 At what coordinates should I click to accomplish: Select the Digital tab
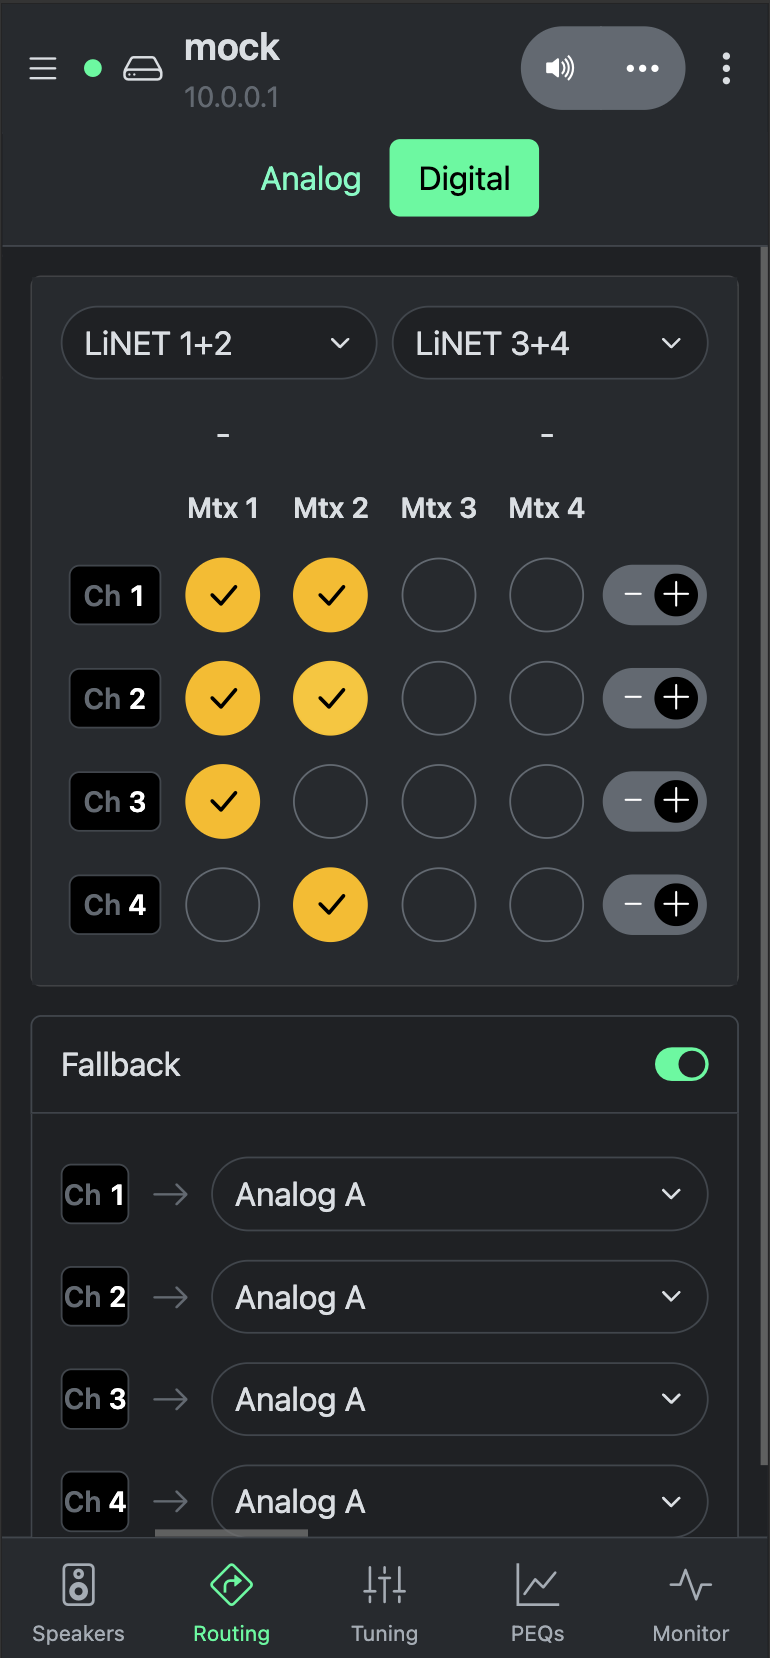[464, 178]
